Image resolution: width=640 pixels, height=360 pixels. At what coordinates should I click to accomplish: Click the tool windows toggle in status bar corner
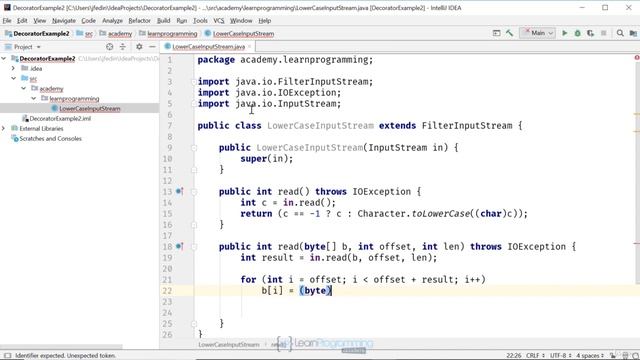coord(7,356)
